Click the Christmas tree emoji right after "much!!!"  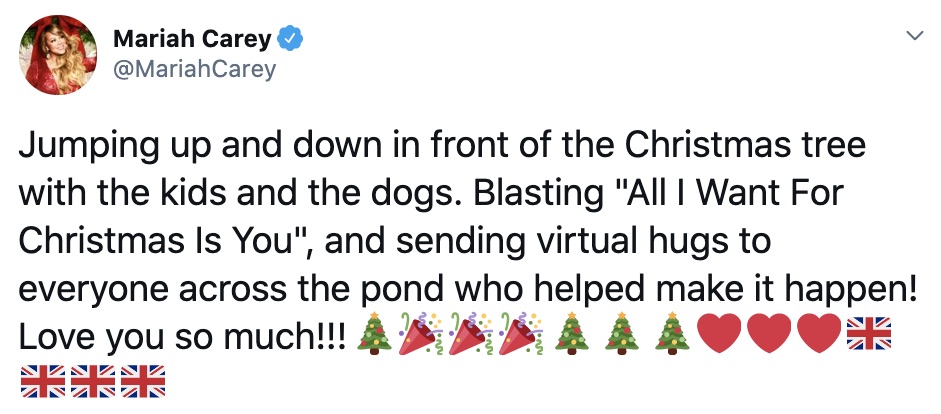pos(374,334)
